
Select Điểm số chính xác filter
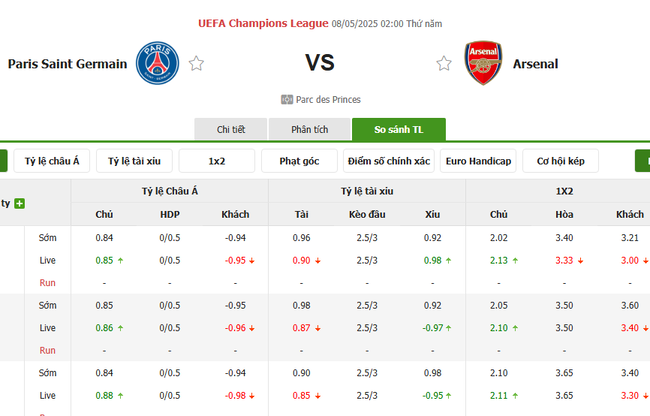387,161
